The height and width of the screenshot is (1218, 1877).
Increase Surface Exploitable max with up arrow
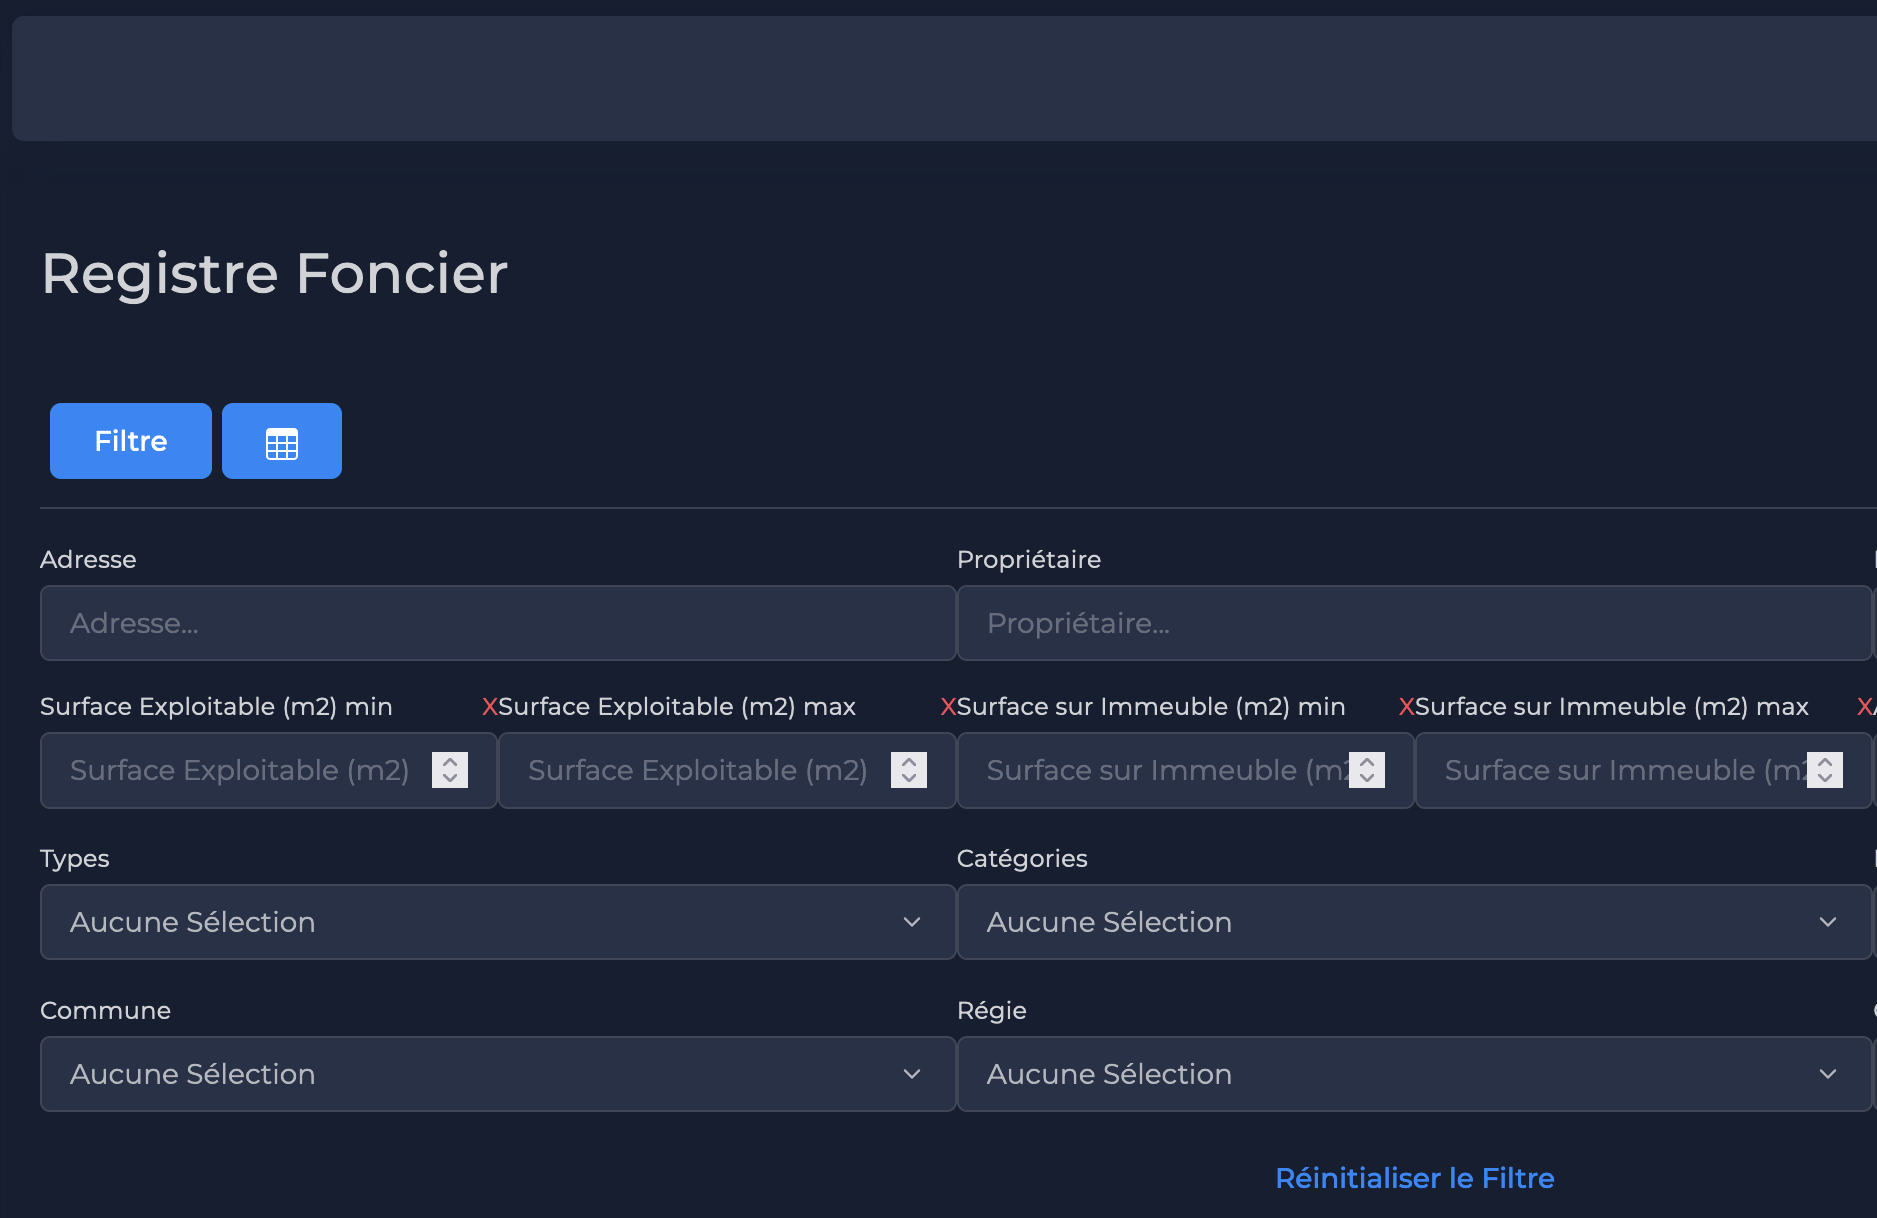[x=908, y=761]
